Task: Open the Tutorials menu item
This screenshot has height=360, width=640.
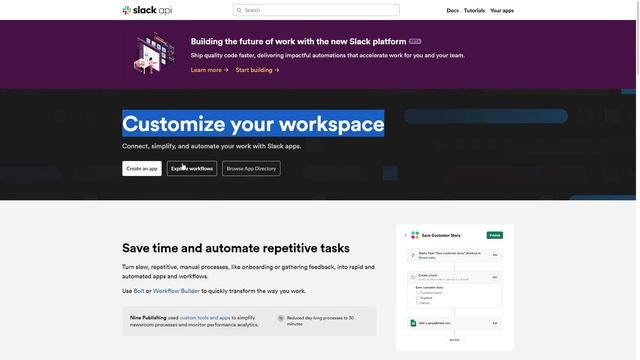Action: pyautogui.click(x=474, y=11)
